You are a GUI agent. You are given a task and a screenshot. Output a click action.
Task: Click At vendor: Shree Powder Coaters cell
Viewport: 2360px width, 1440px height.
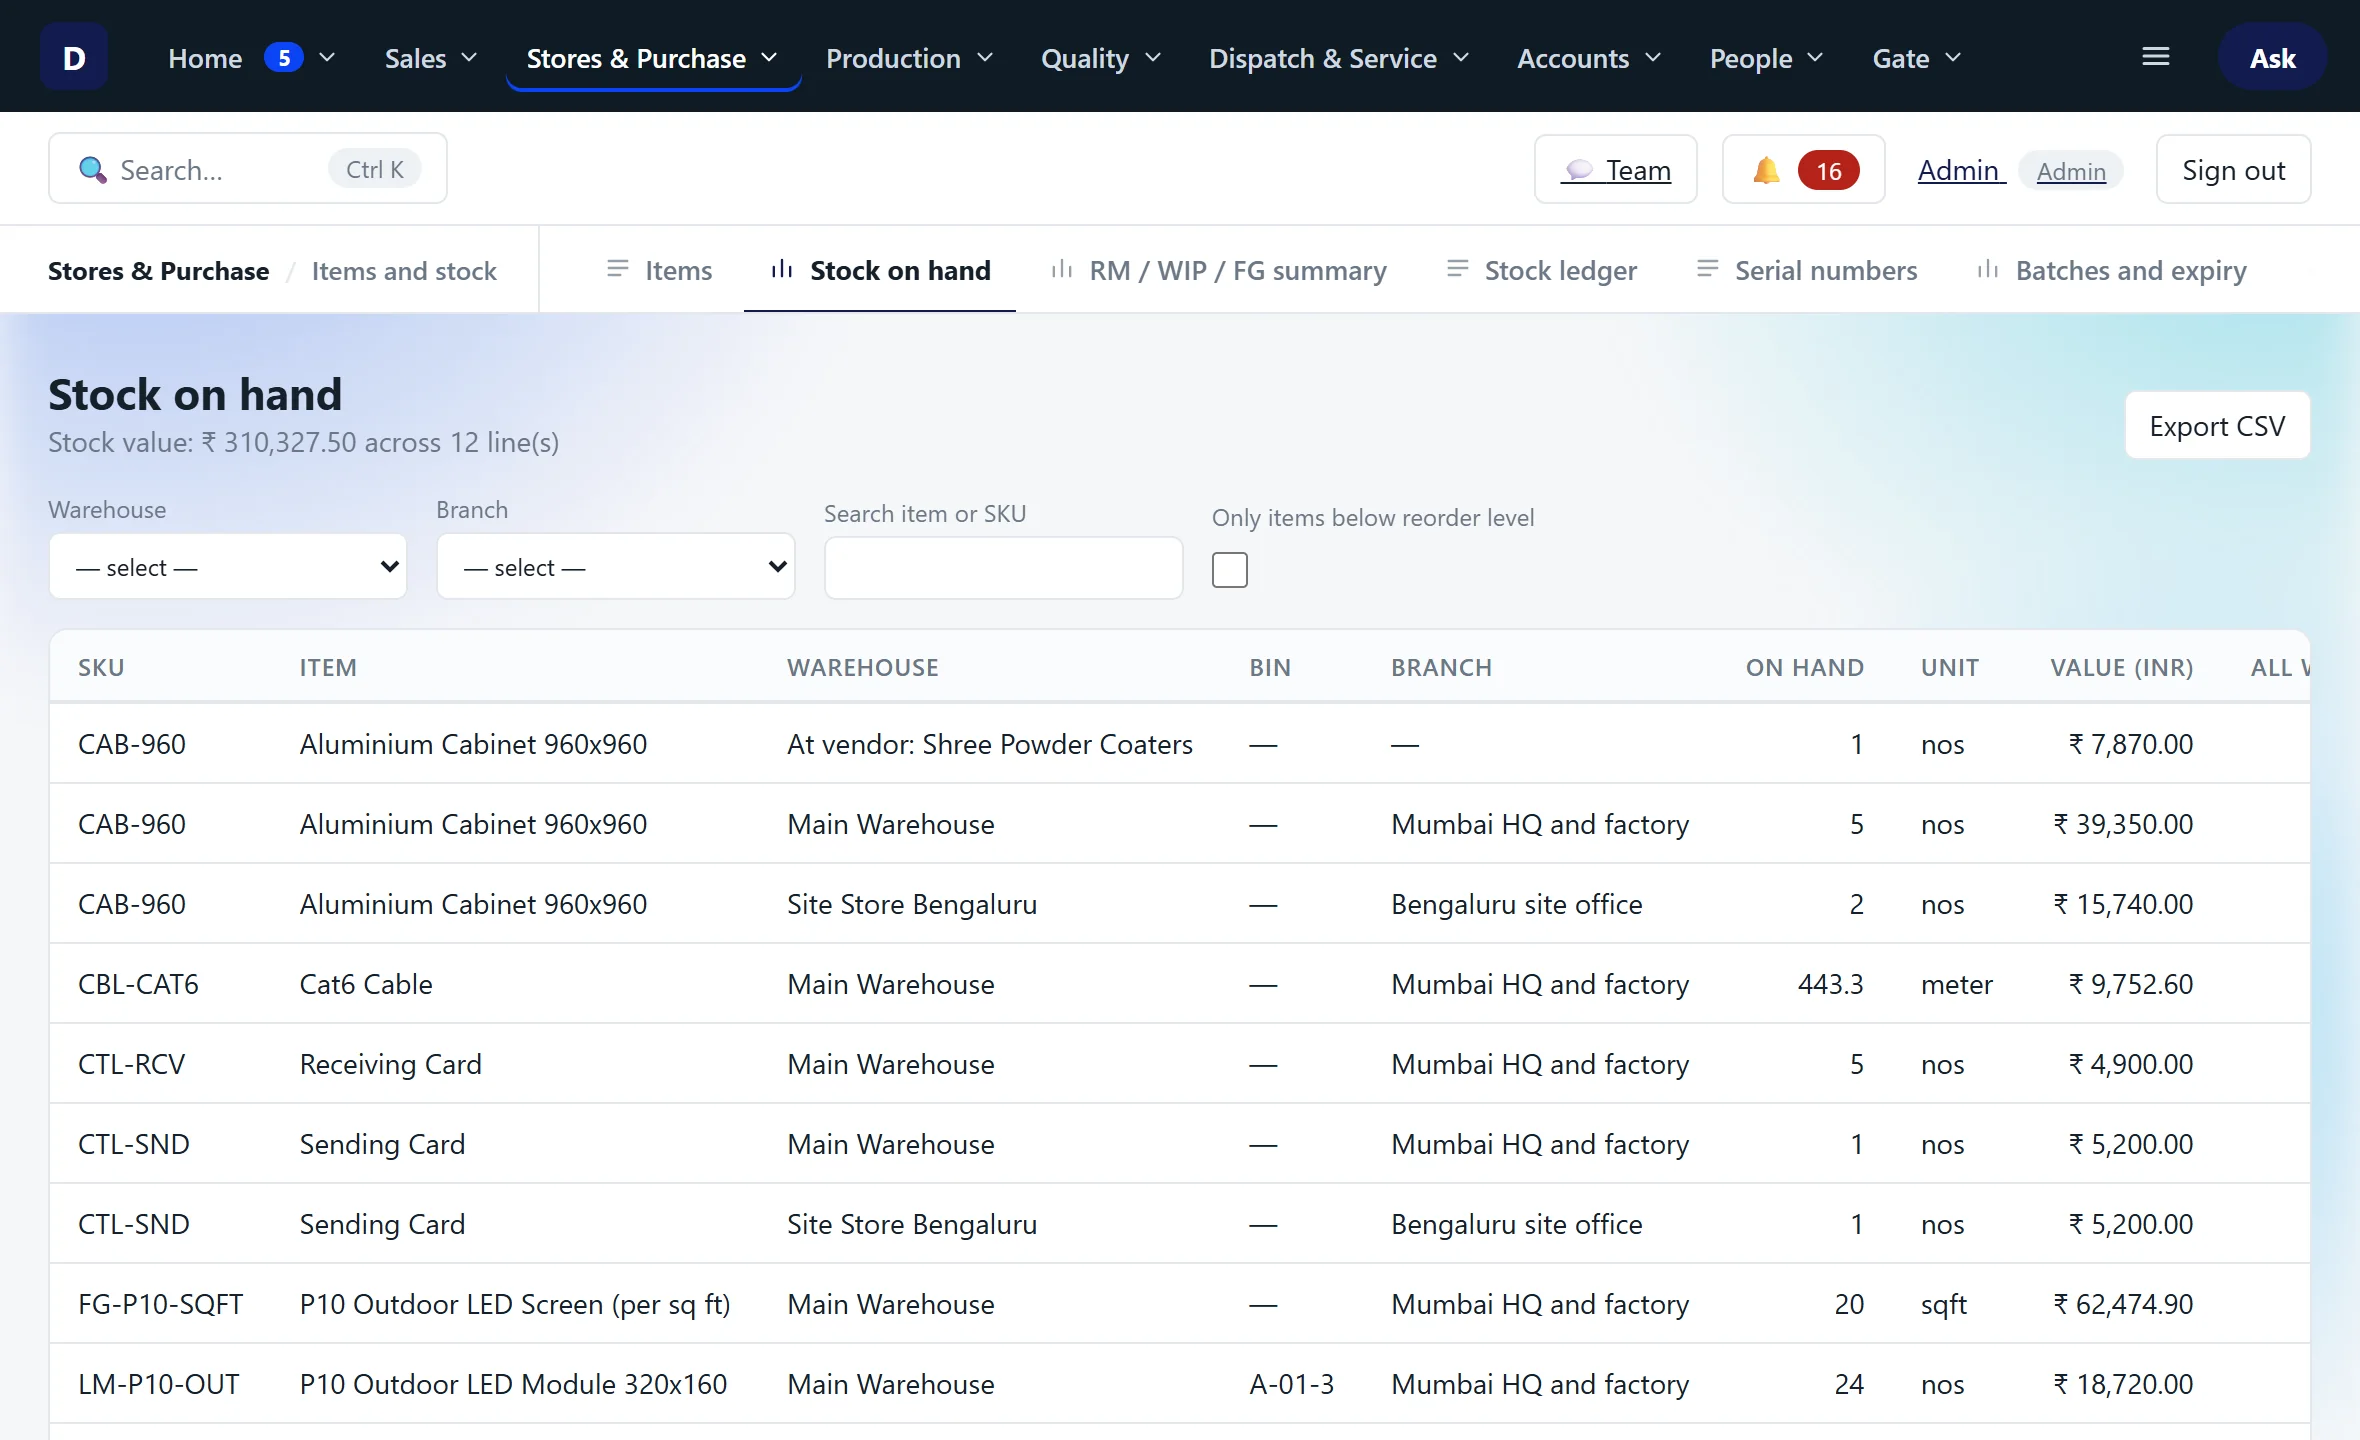[x=989, y=744]
